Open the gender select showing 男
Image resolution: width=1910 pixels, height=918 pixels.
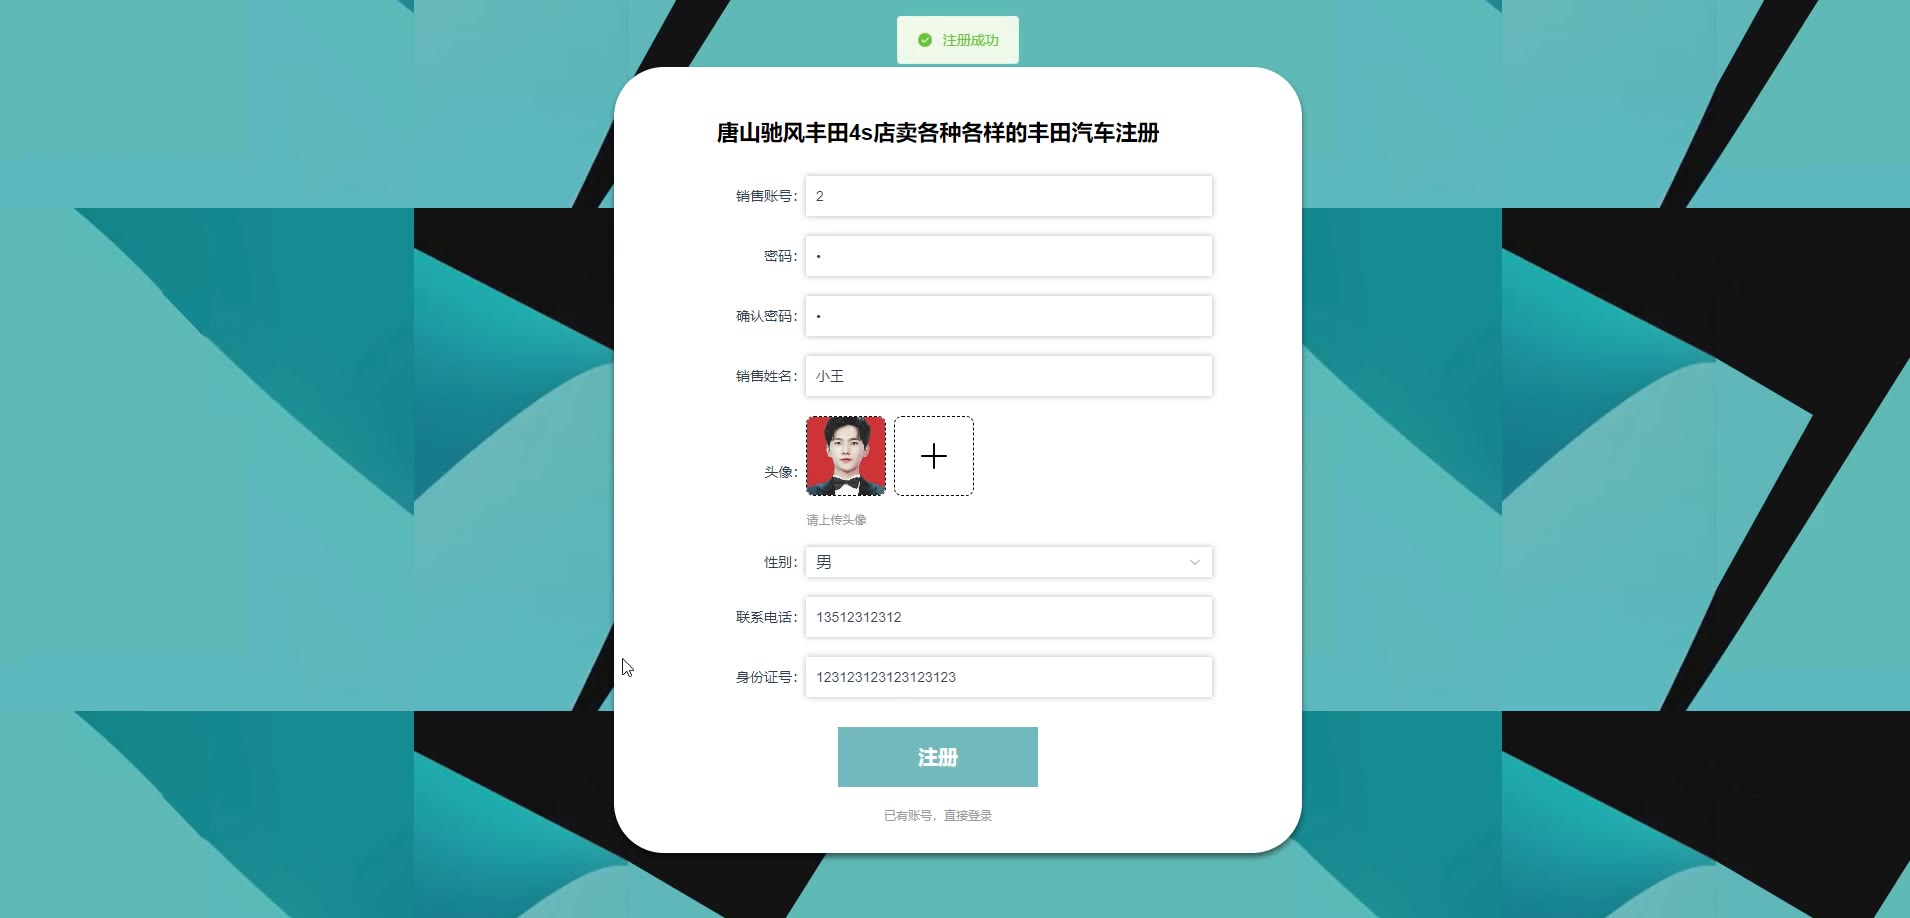1009,562
